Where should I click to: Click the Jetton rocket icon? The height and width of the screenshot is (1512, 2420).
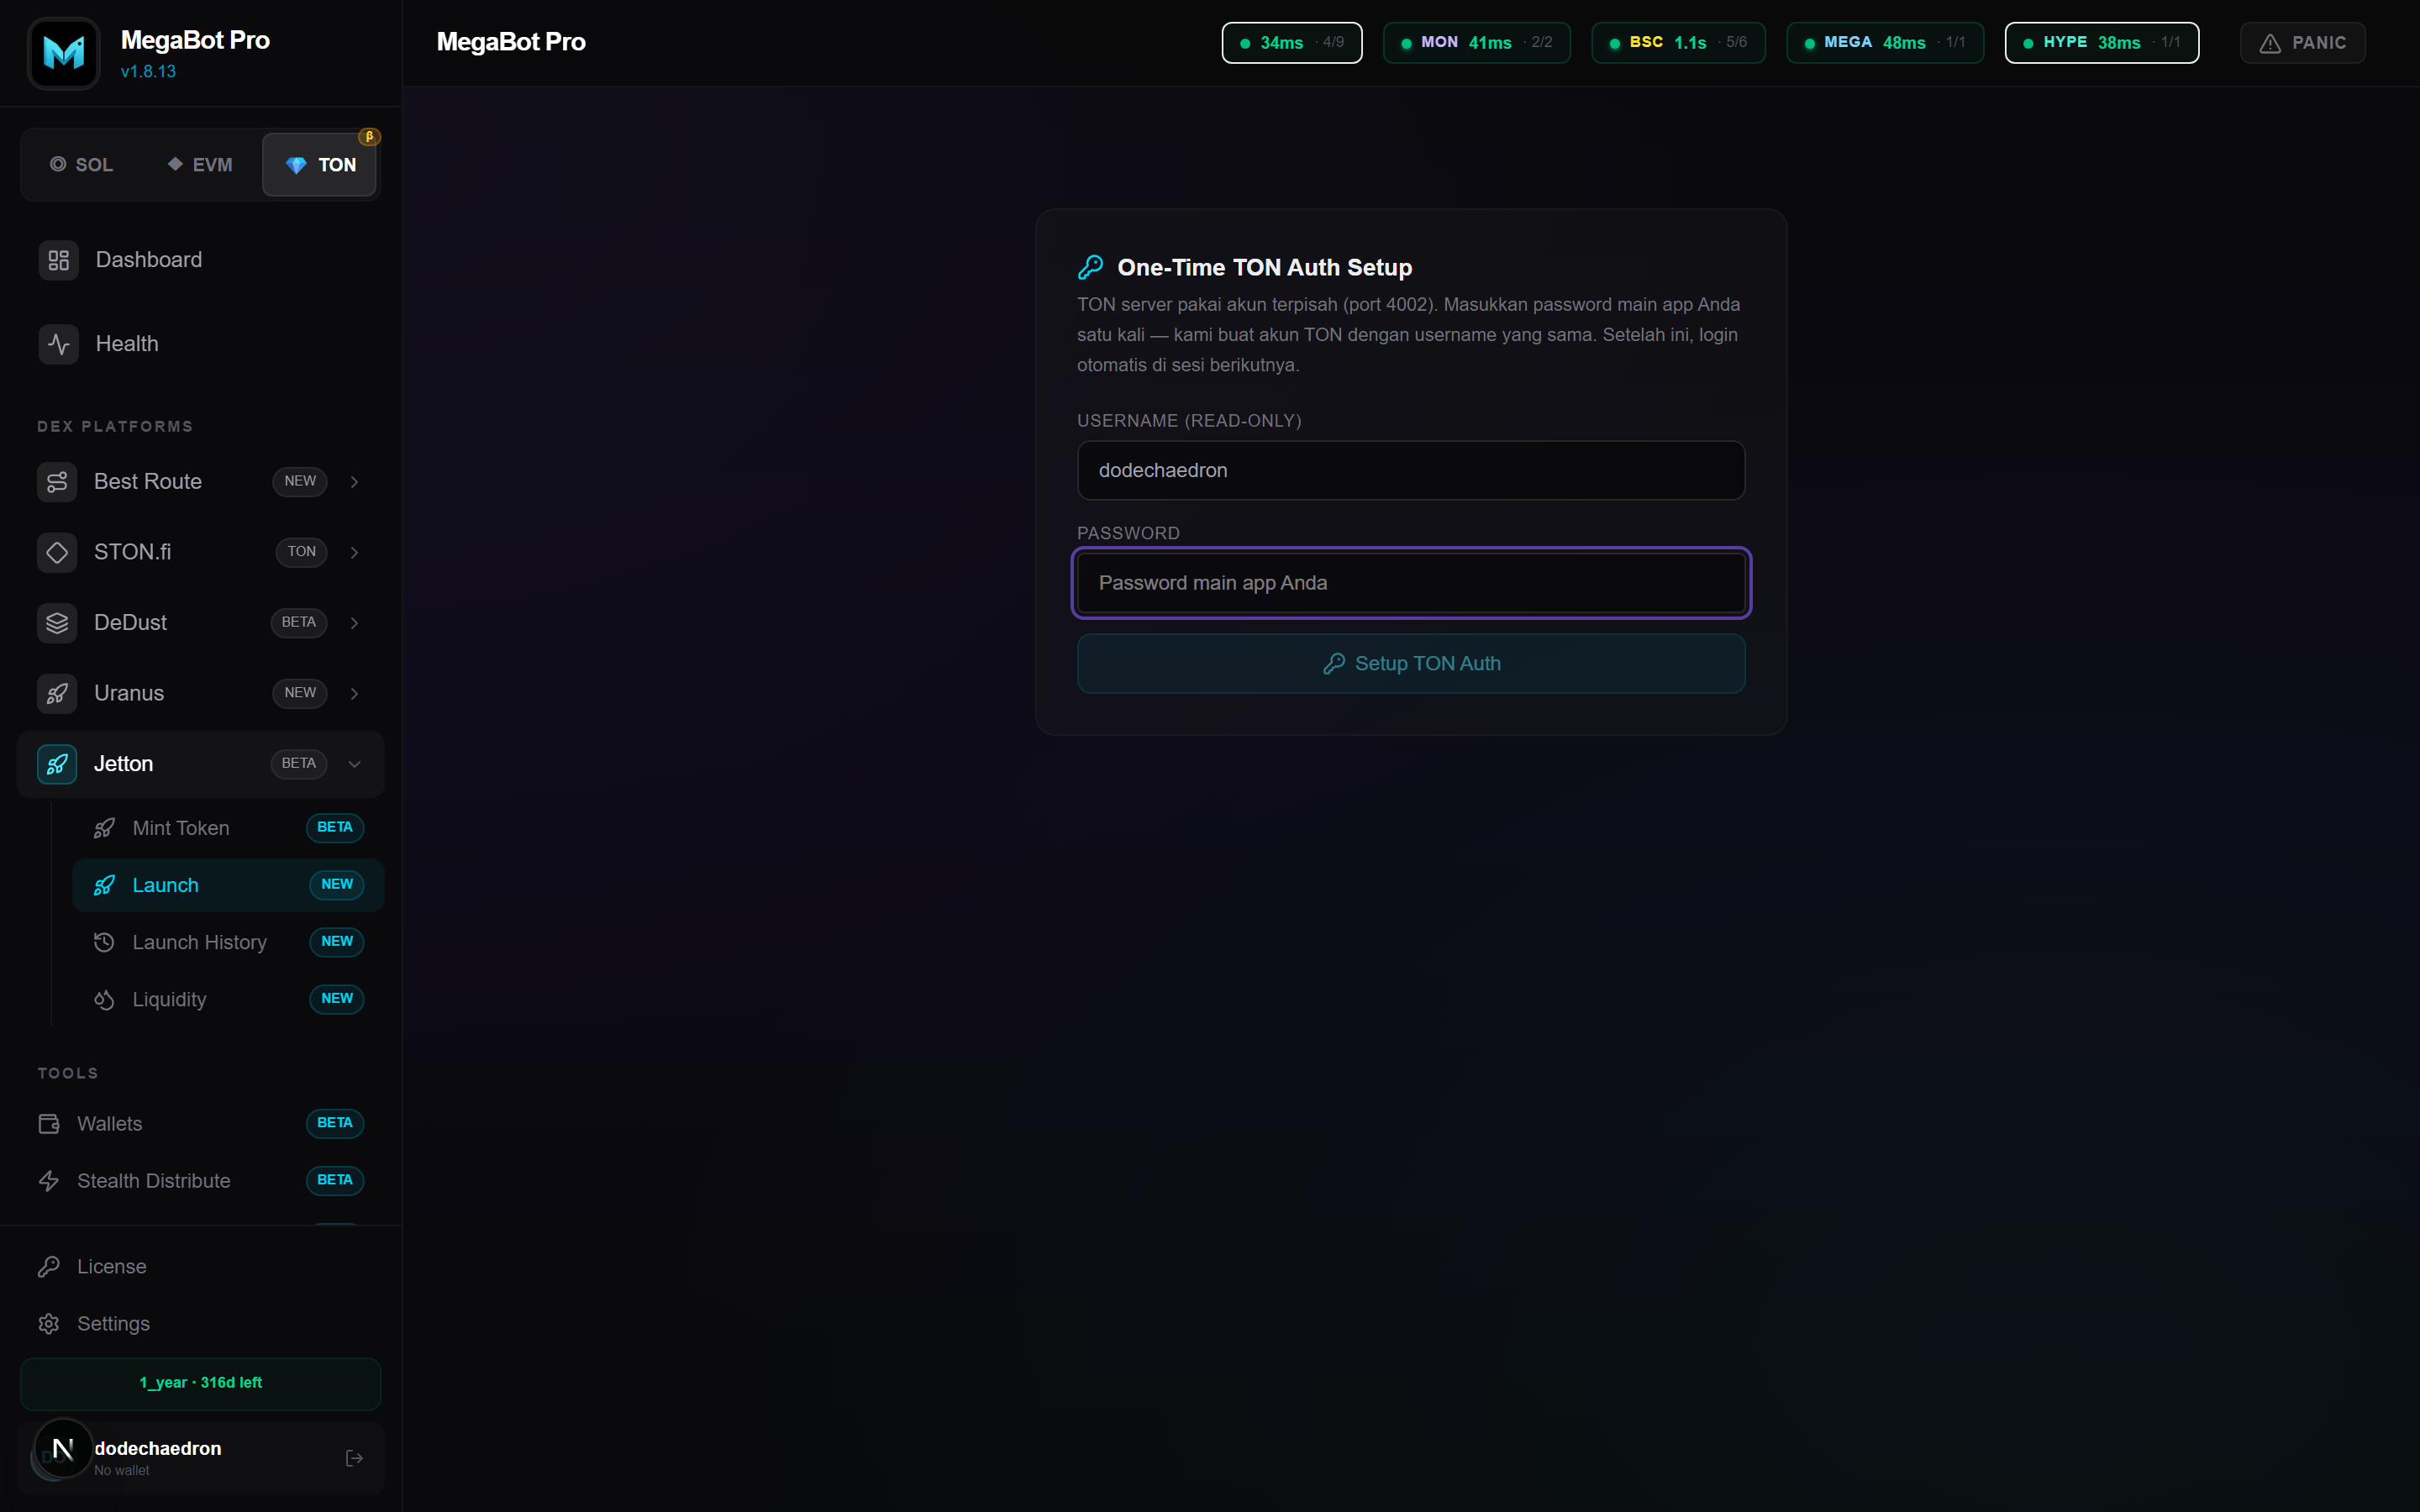pyautogui.click(x=57, y=764)
